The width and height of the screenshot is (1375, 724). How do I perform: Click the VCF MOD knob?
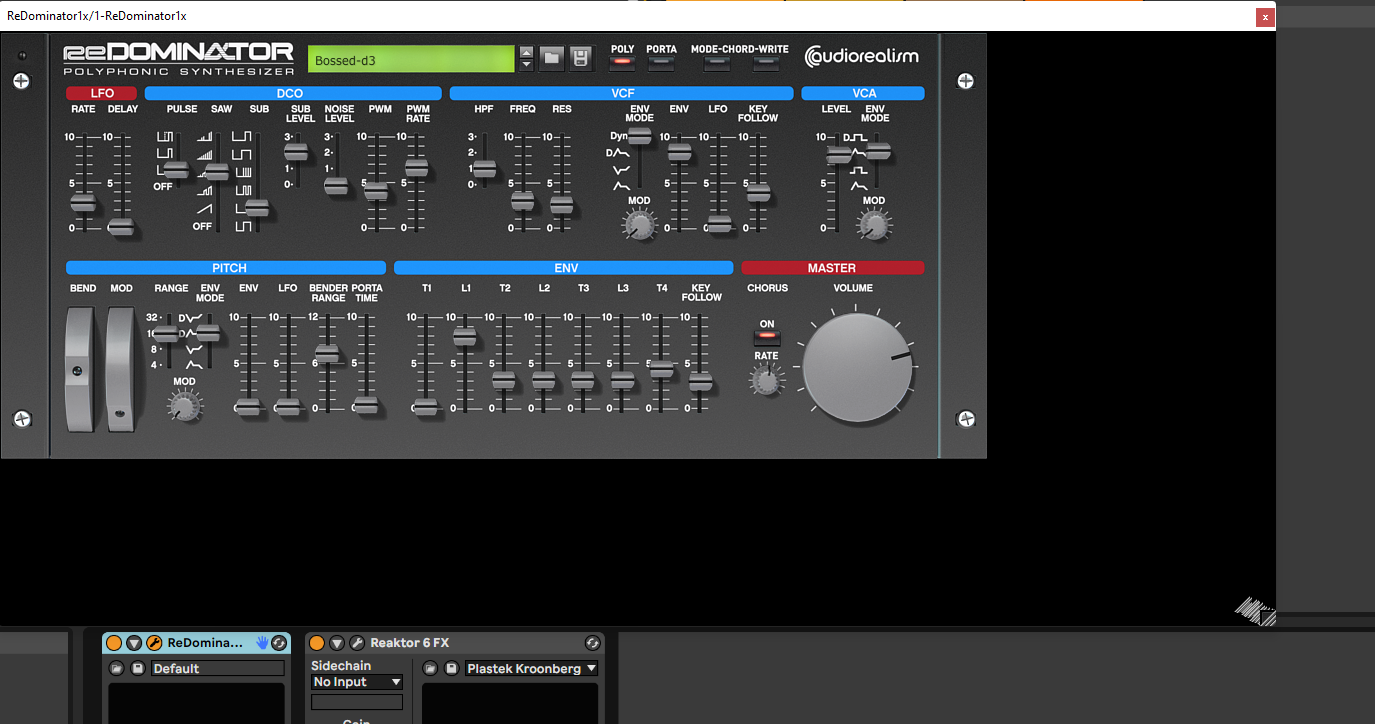639,226
